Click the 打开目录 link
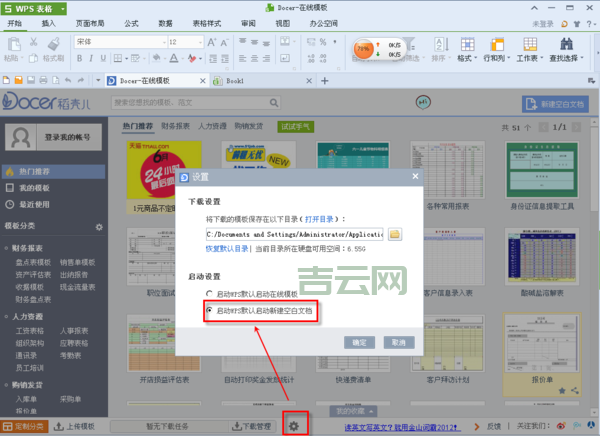 click(319, 219)
